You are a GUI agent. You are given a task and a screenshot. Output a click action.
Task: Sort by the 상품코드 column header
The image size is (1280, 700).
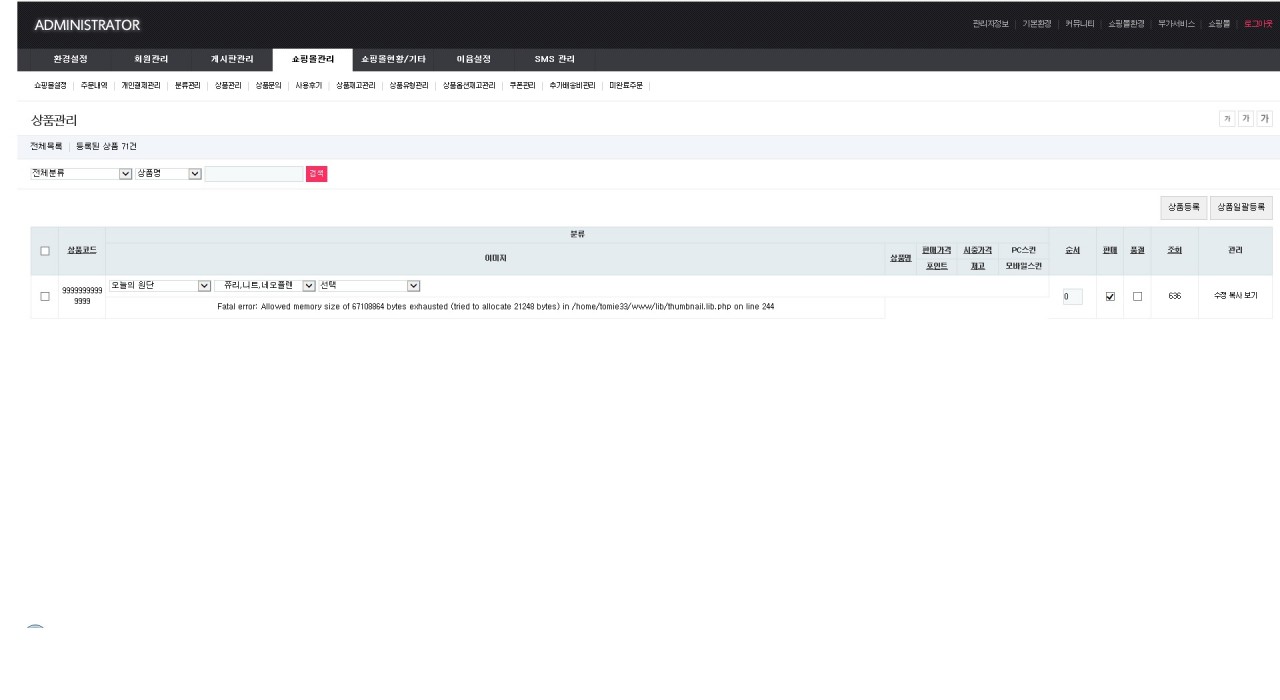click(x=82, y=249)
